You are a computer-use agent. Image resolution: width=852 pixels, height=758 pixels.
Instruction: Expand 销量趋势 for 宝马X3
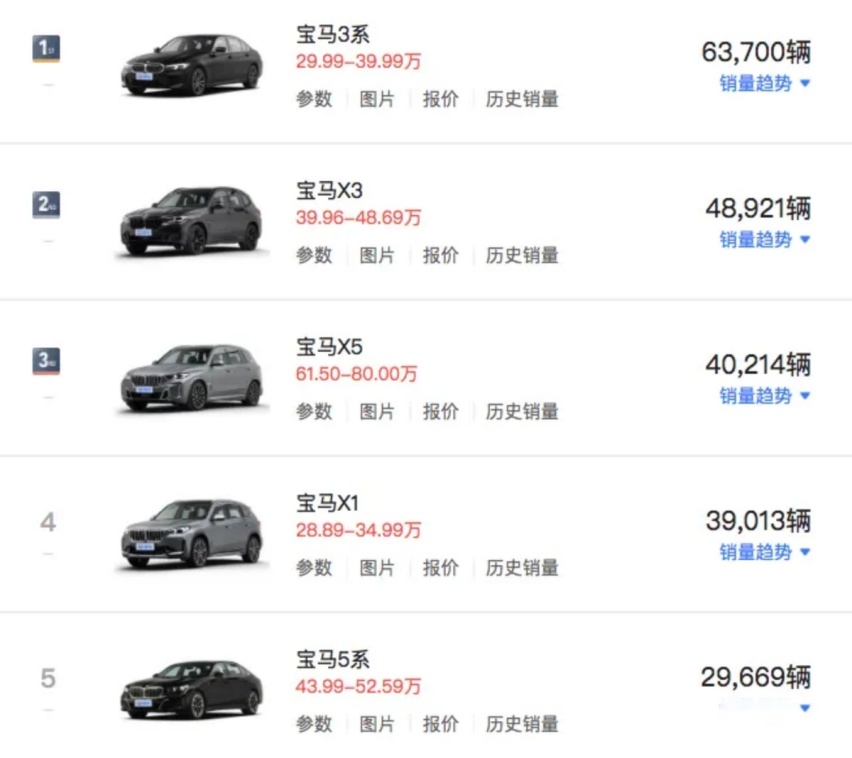click(763, 240)
